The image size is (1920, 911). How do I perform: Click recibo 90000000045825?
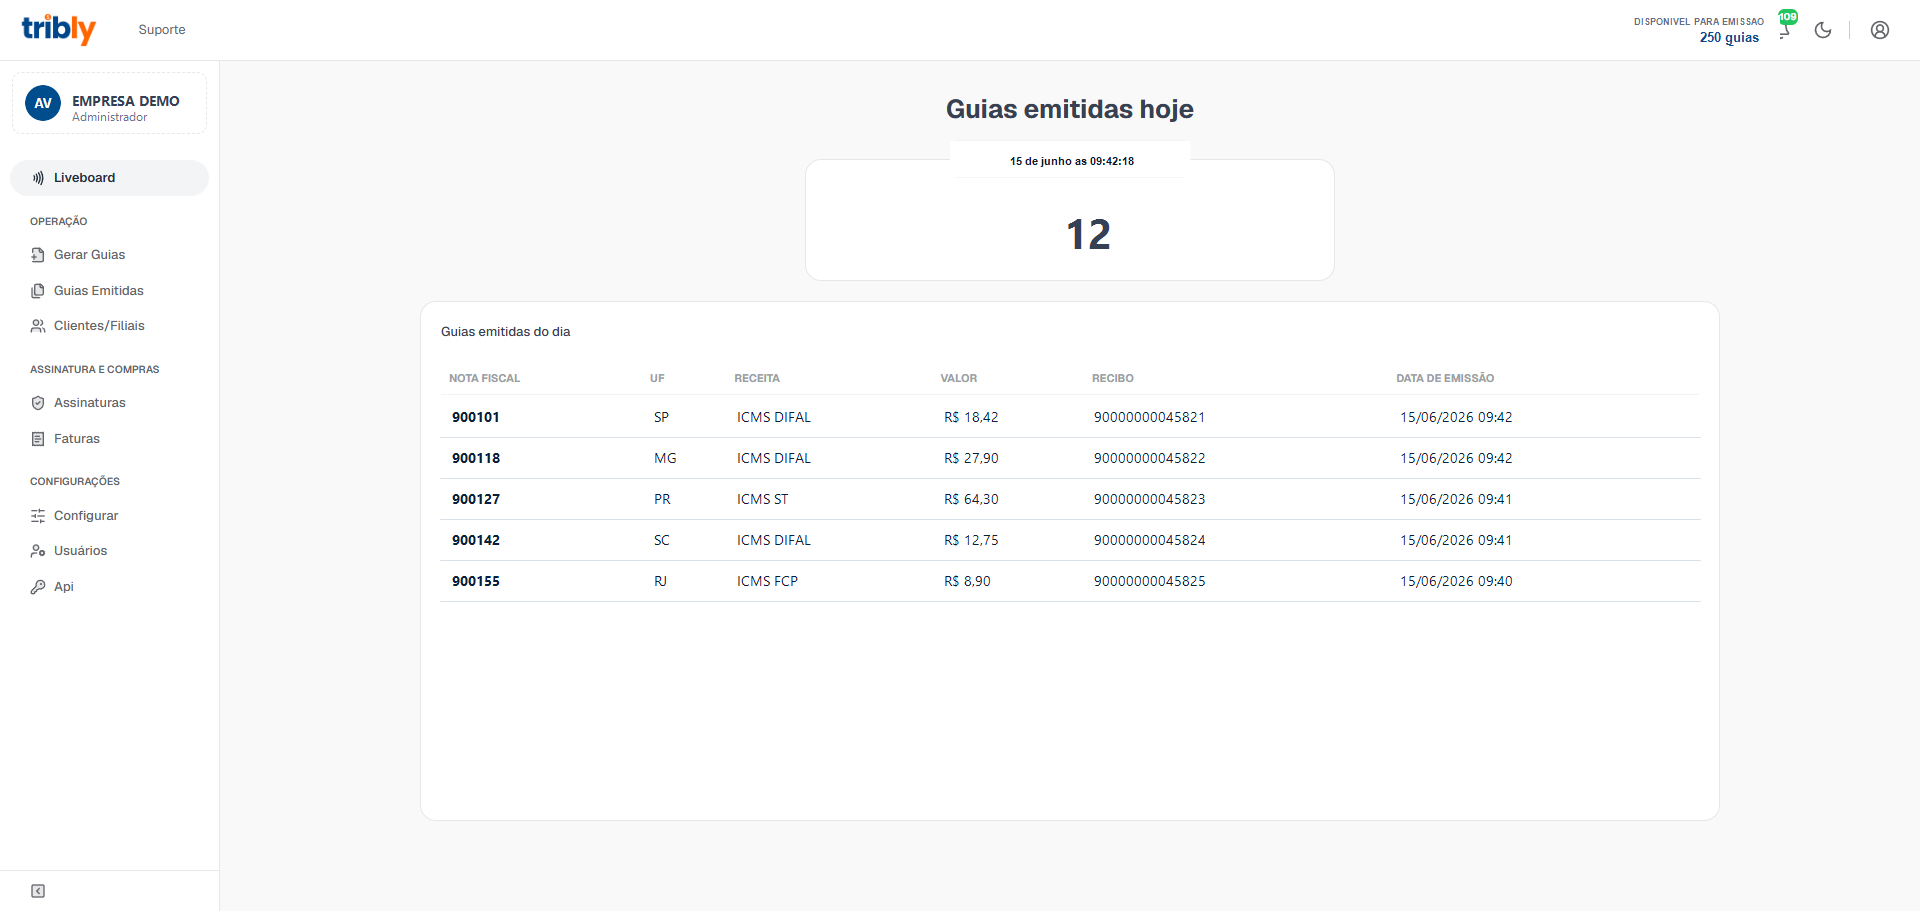[1149, 581]
